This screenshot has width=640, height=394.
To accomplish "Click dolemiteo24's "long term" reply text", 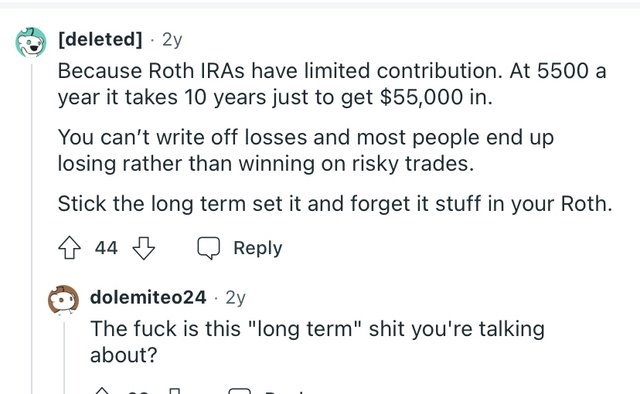I will (317, 342).
